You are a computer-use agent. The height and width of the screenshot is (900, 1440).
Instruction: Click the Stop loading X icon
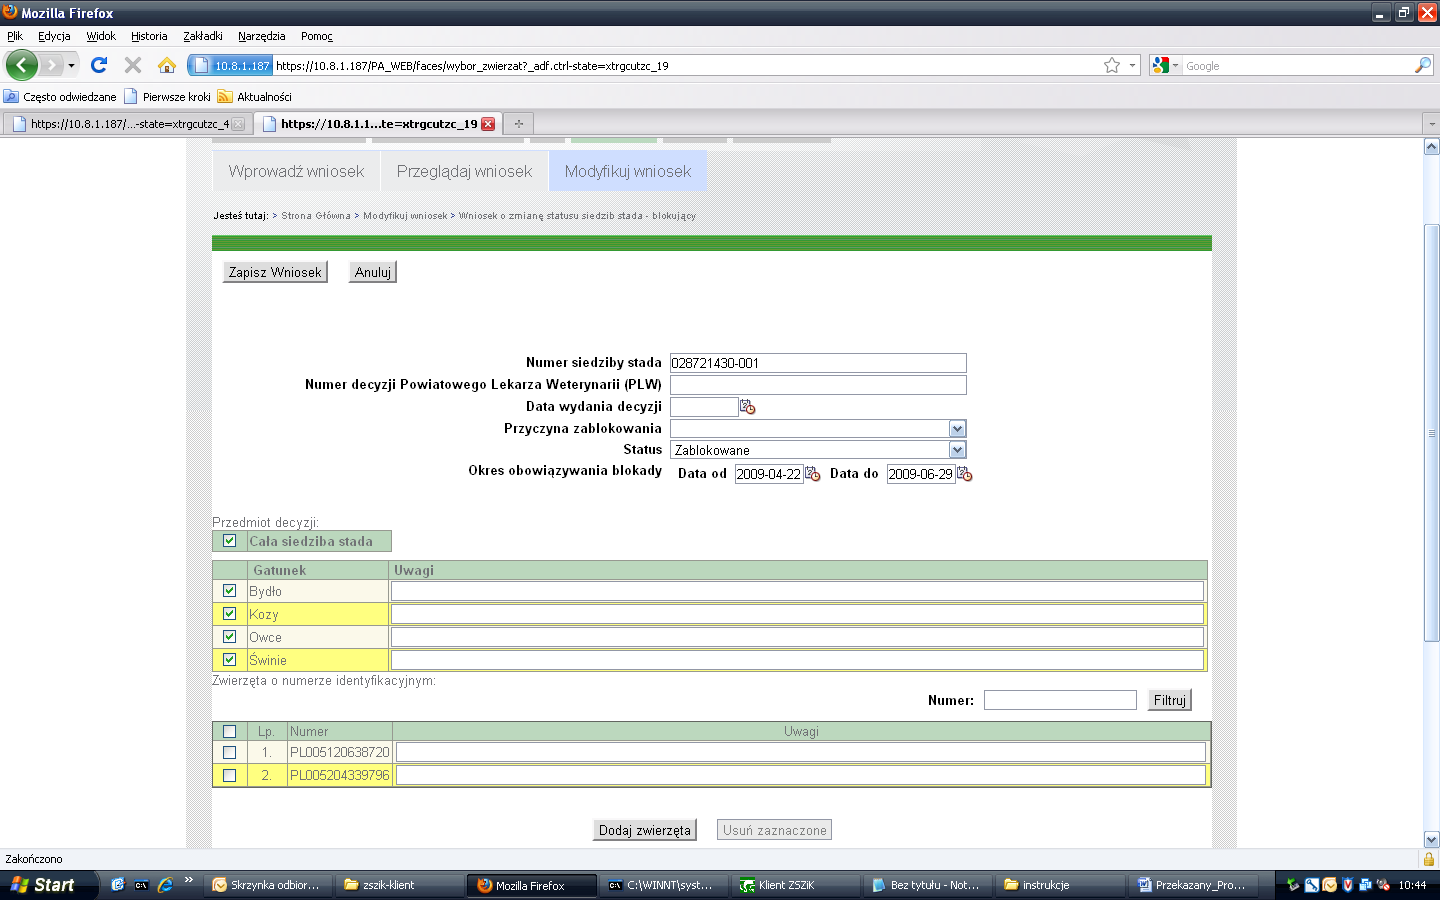(x=132, y=65)
